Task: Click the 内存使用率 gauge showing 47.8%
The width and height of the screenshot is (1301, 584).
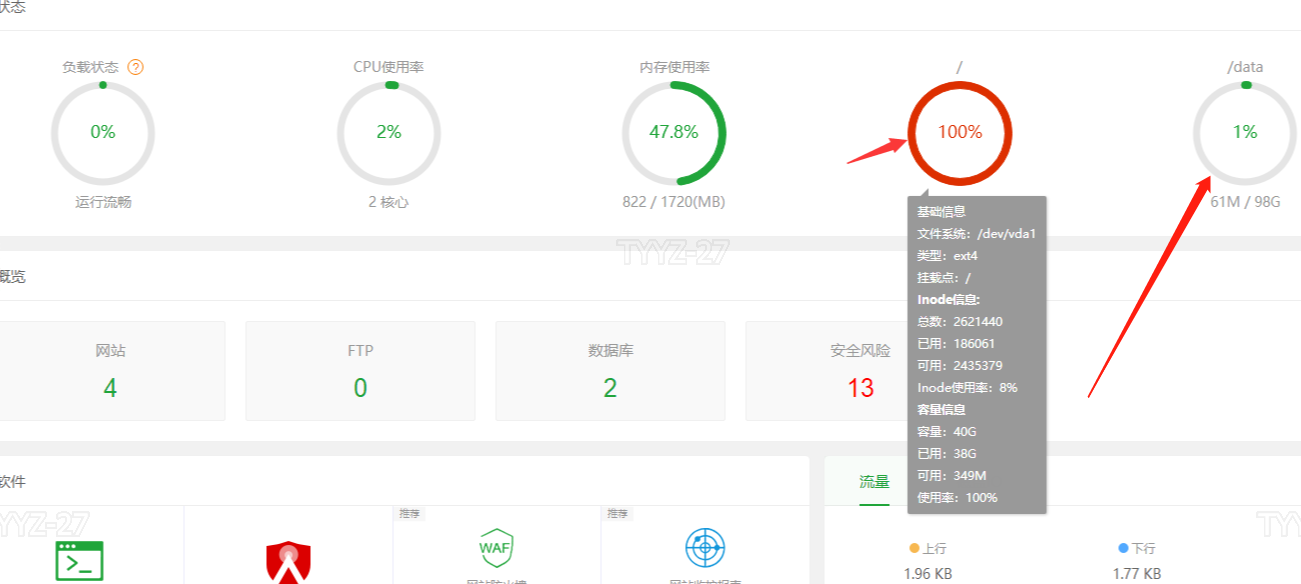Action: (x=675, y=132)
